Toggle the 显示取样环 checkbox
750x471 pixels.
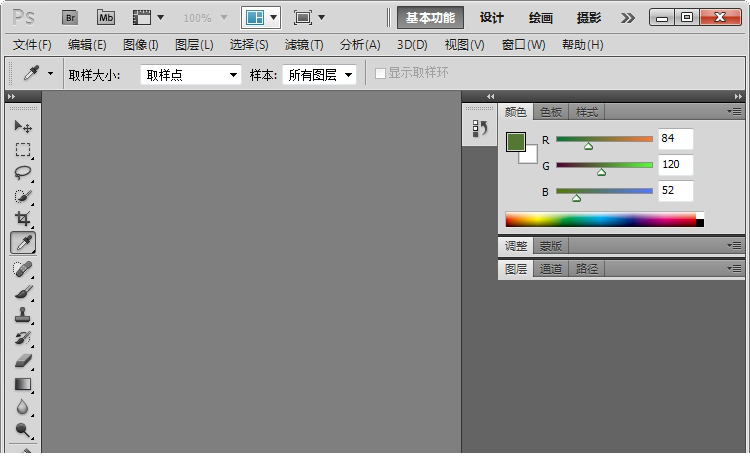click(x=380, y=73)
